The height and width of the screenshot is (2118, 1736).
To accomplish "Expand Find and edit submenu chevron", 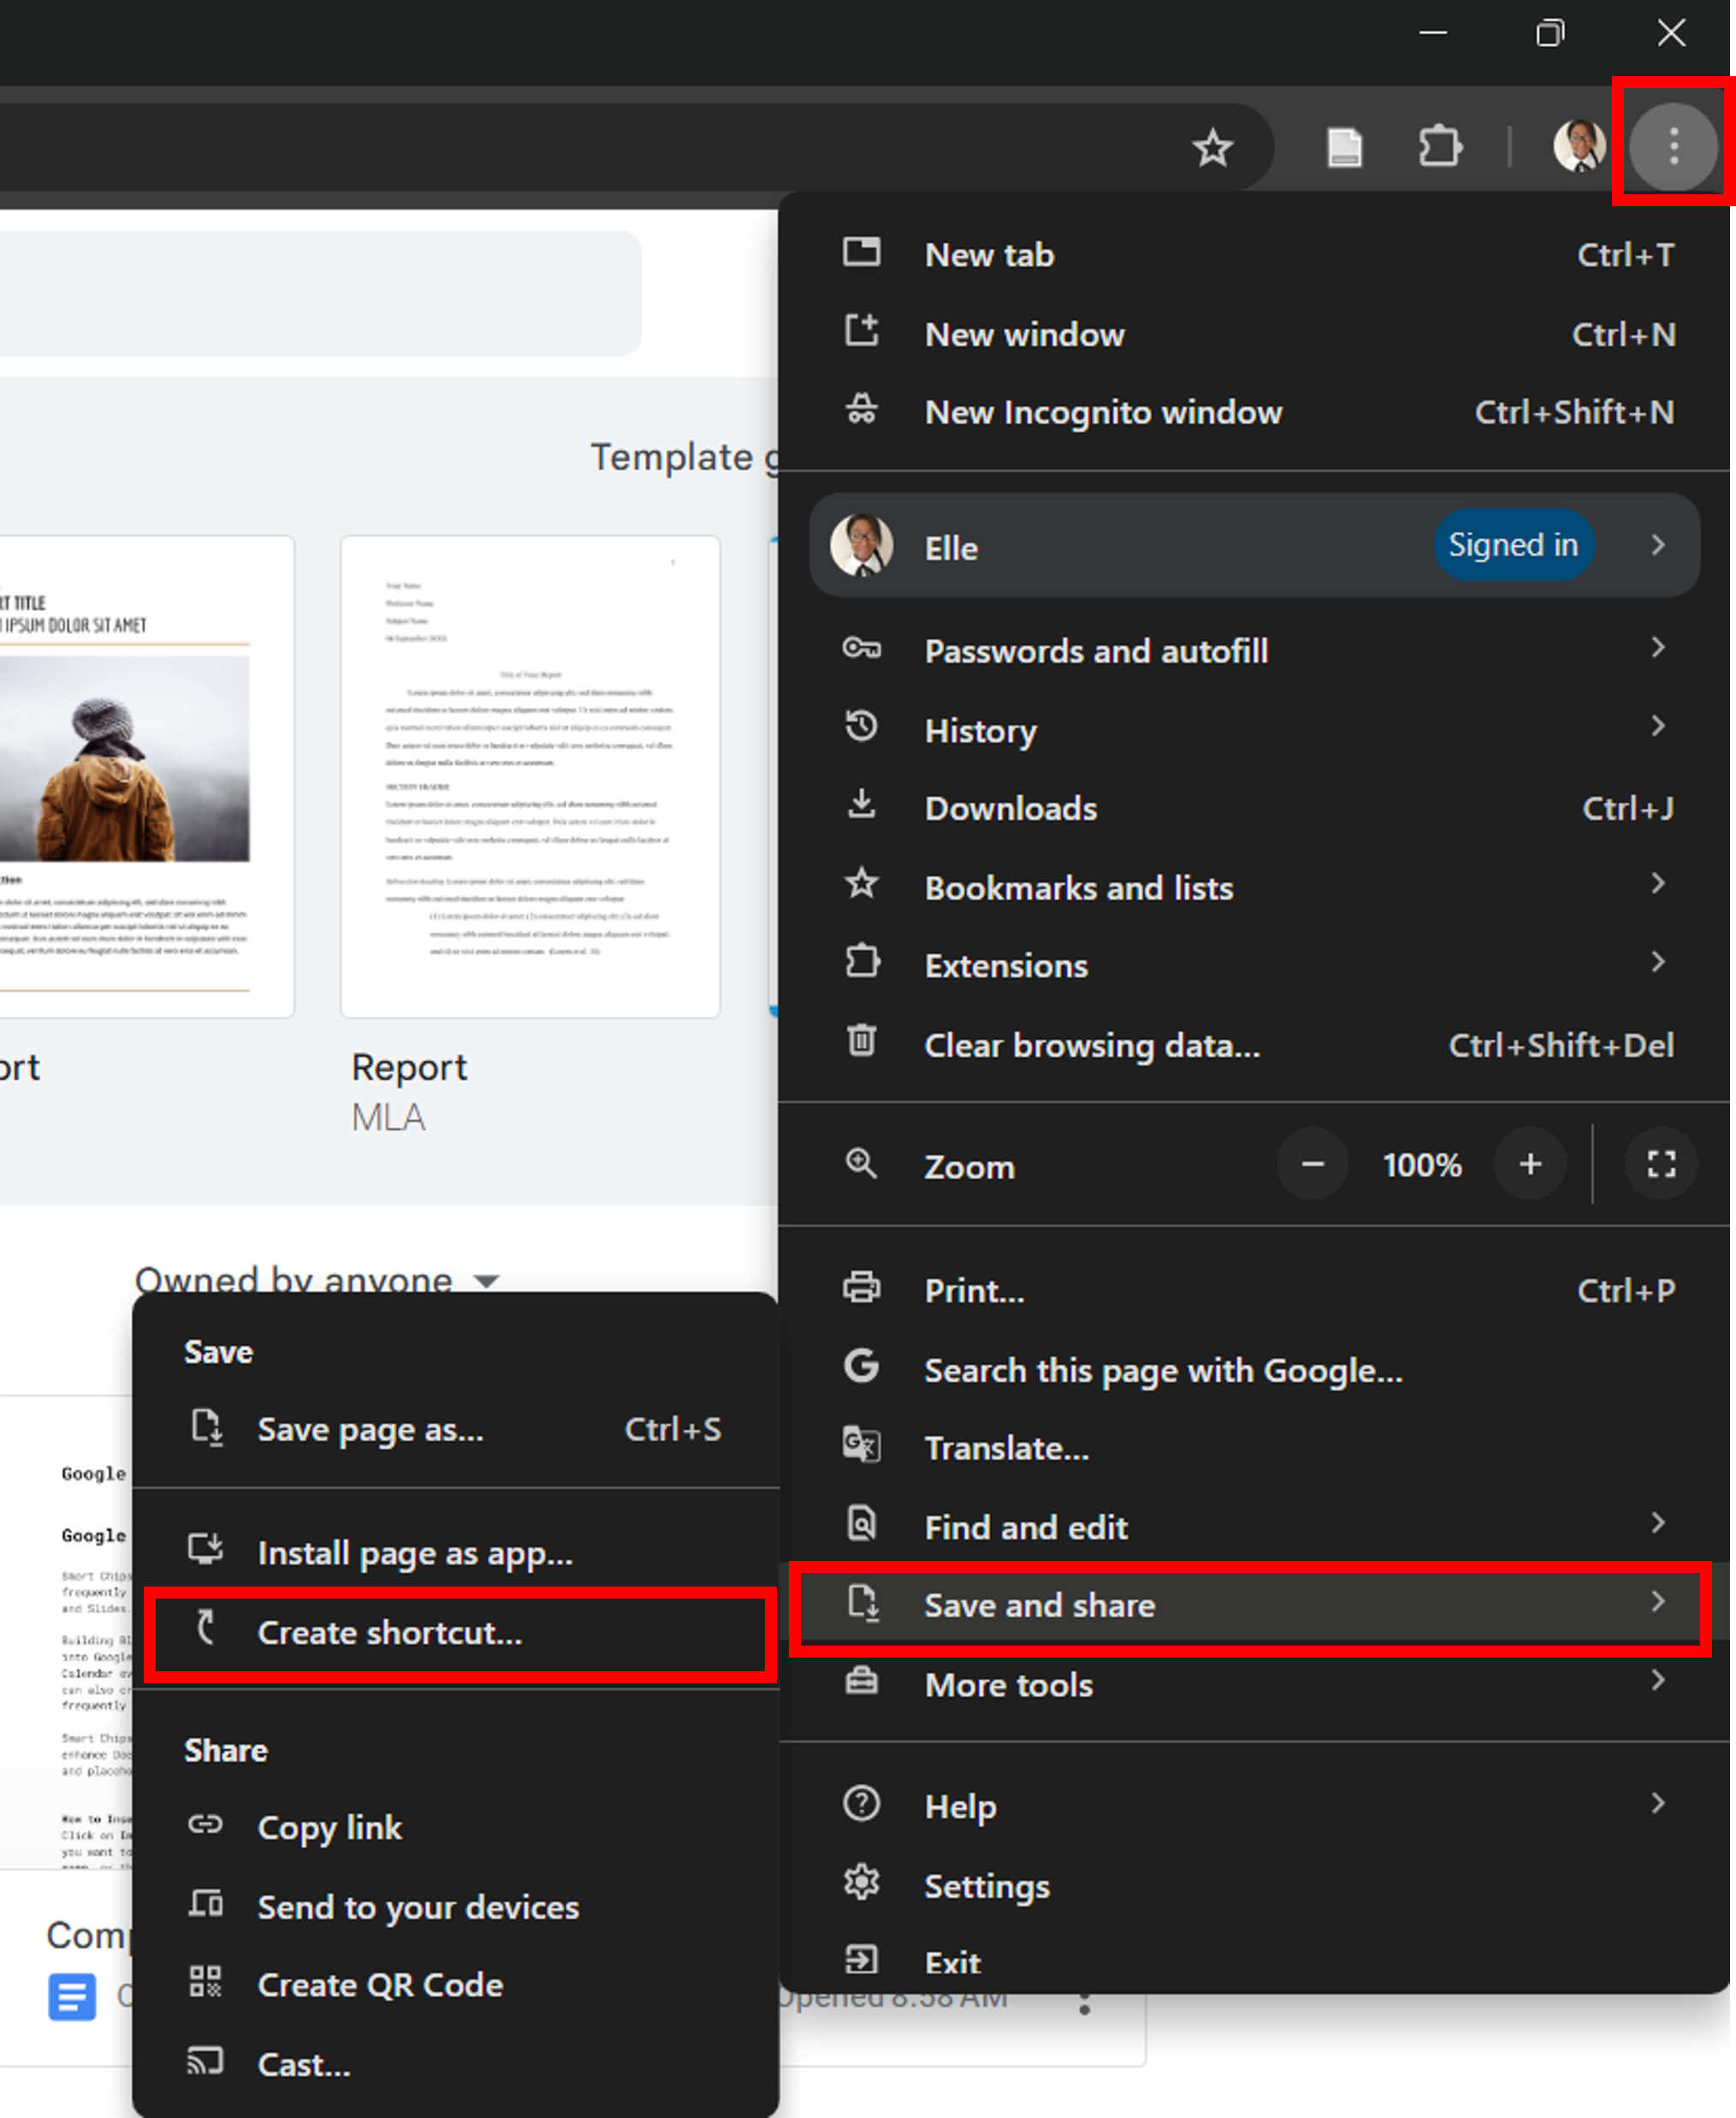I will [1658, 1522].
